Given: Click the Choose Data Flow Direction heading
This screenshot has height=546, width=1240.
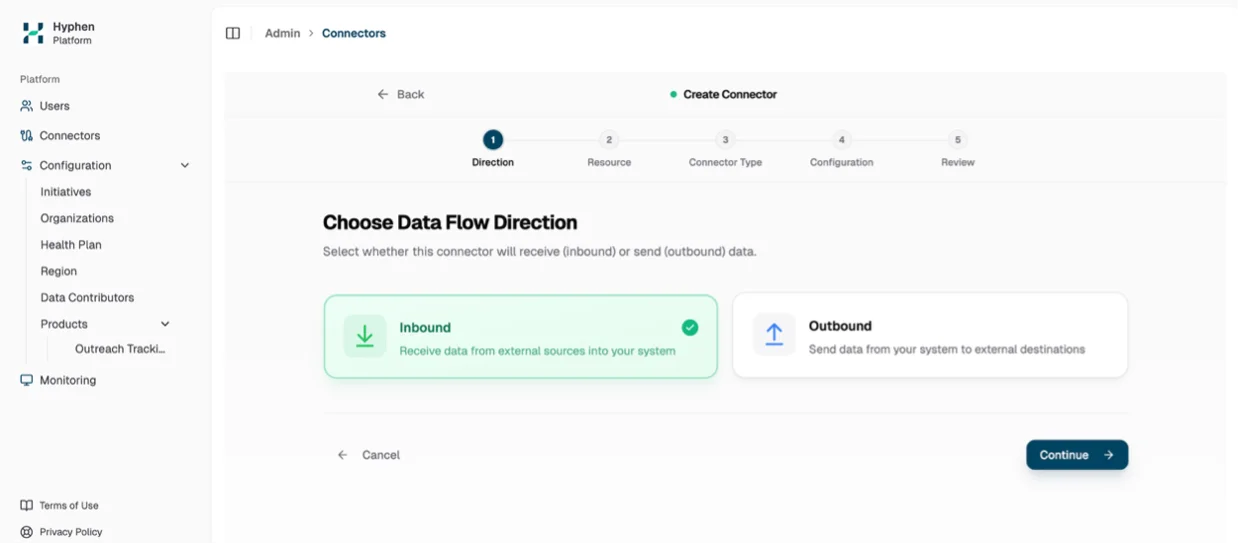Looking at the screenshot, I should tap(450, 222).
